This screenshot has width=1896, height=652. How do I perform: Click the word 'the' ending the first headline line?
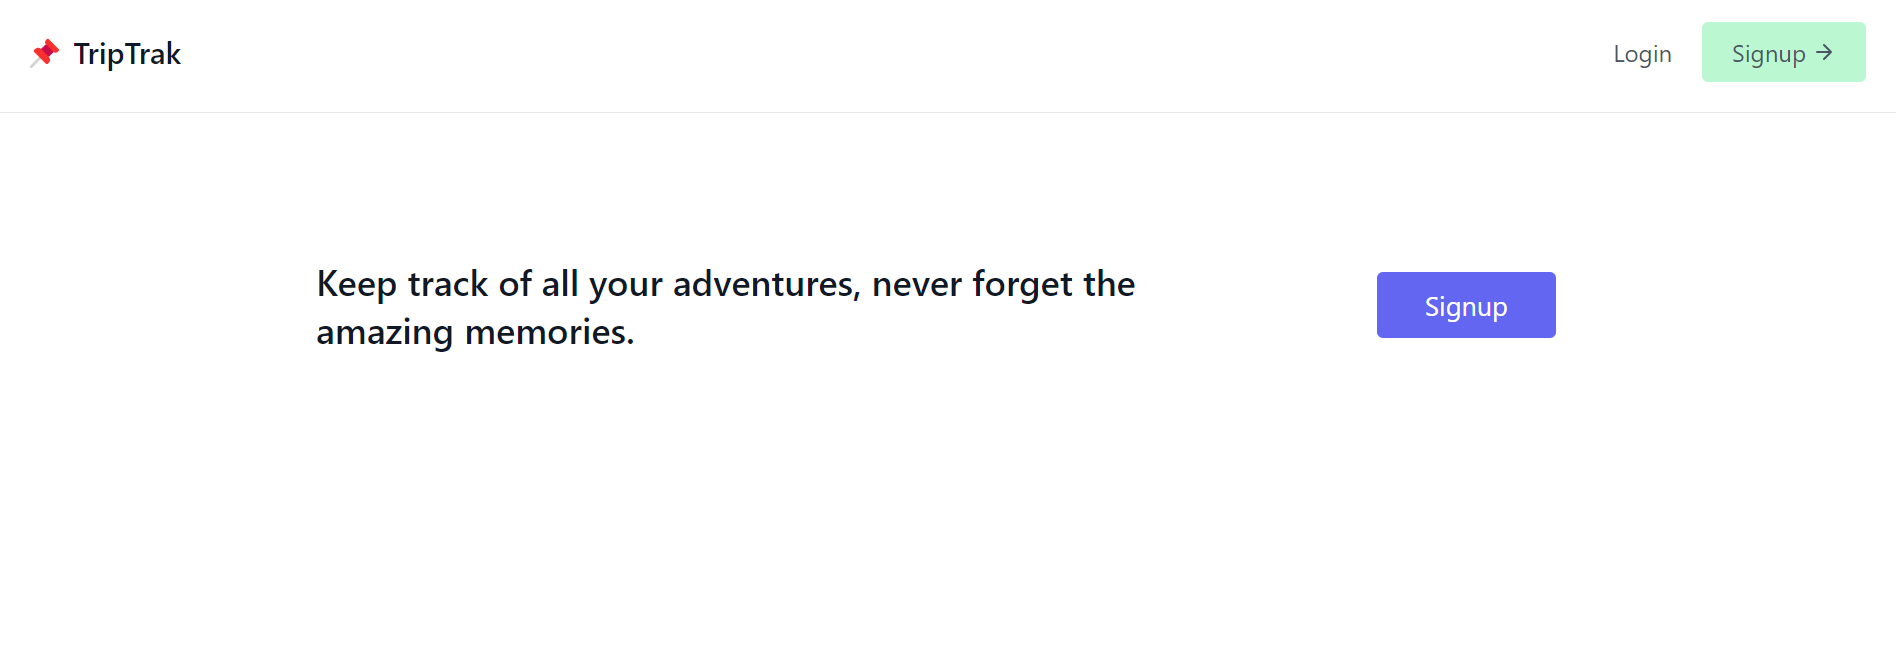(x=1109, y=284)
